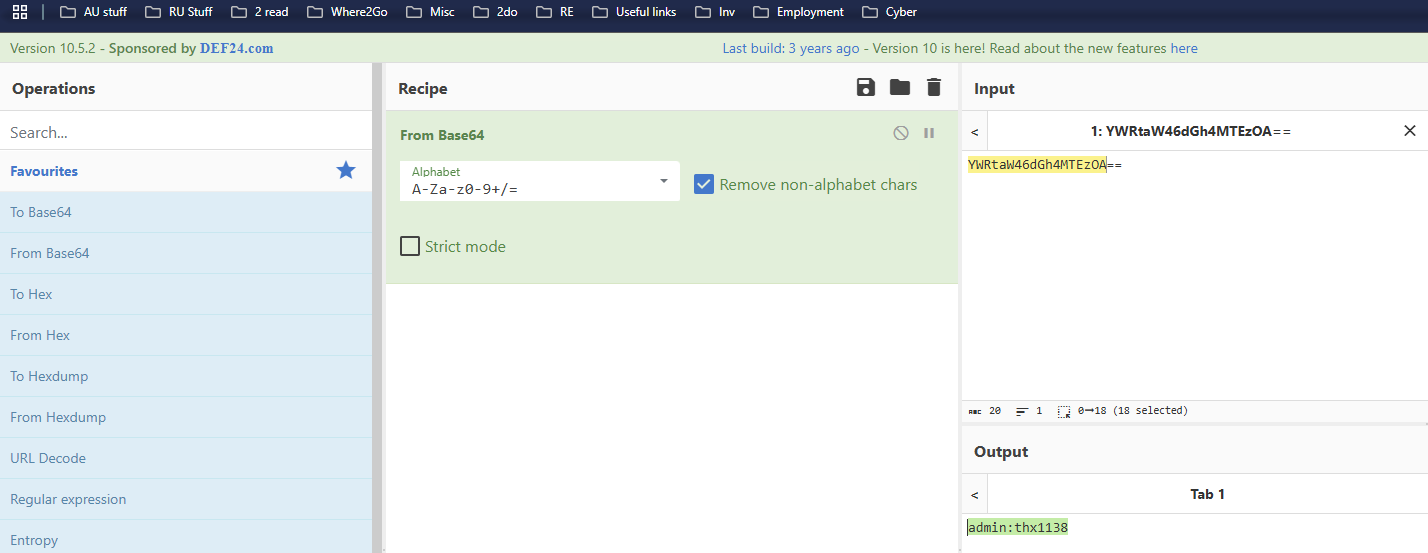
Task: Close input tab with the X icon
Action: [1410, 131]
